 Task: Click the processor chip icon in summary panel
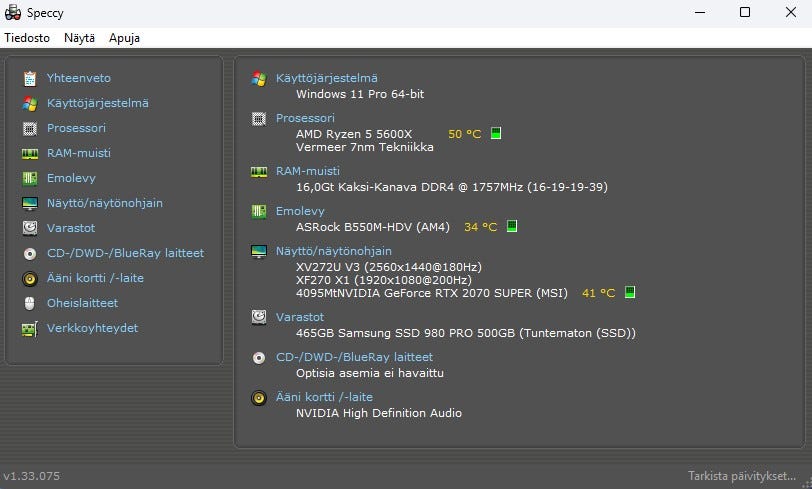259,119
